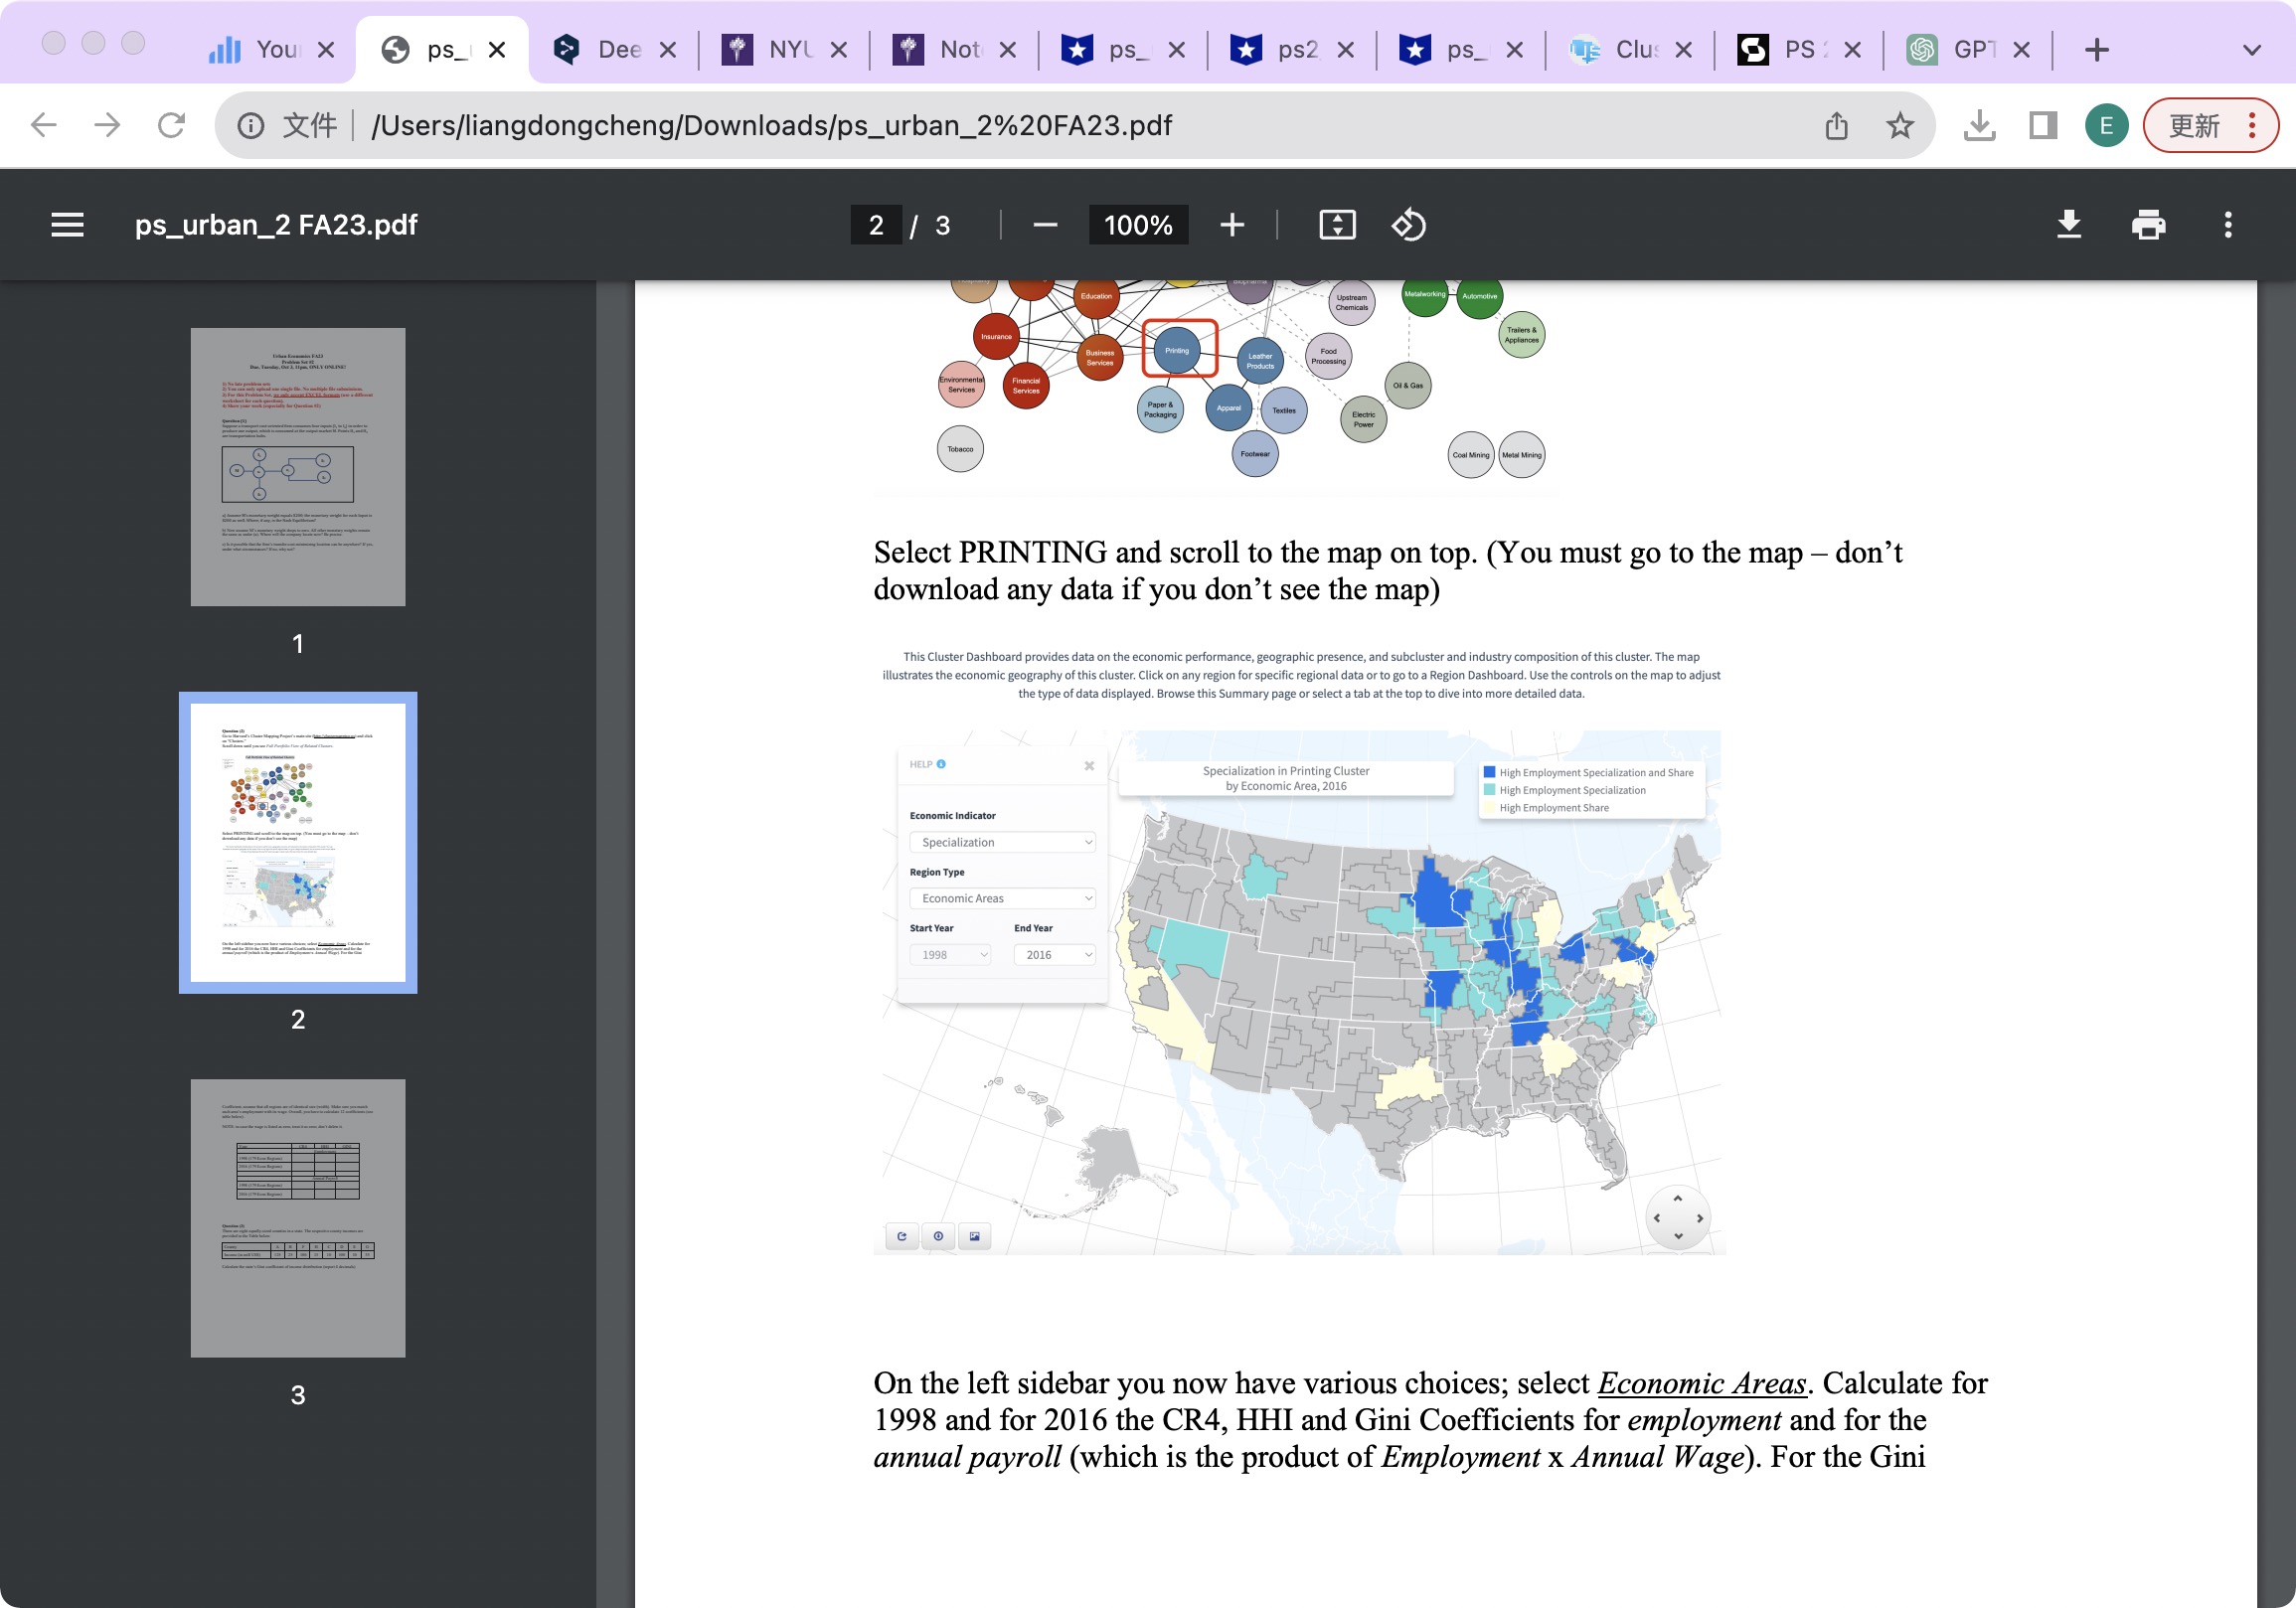Click the Economic Areas underlined text
Viewport: 2296px width, 1608px height.
tap(1702, 1383)
